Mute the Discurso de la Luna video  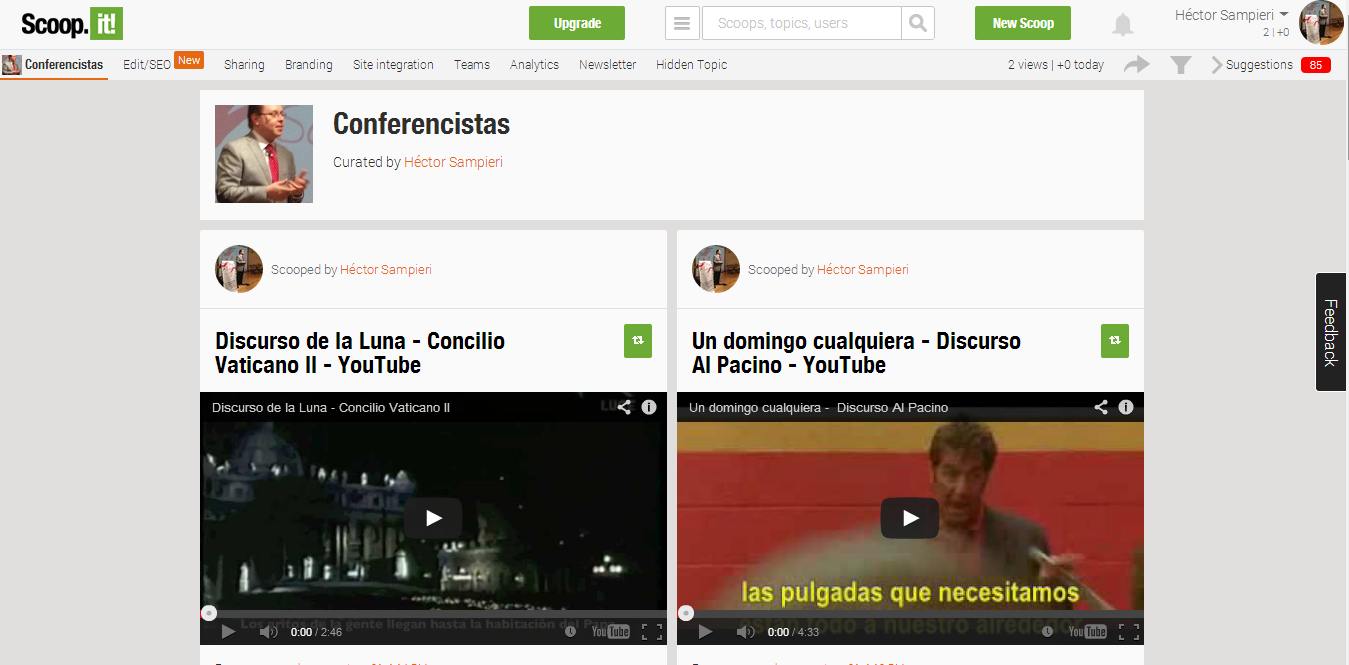(268, 632)
